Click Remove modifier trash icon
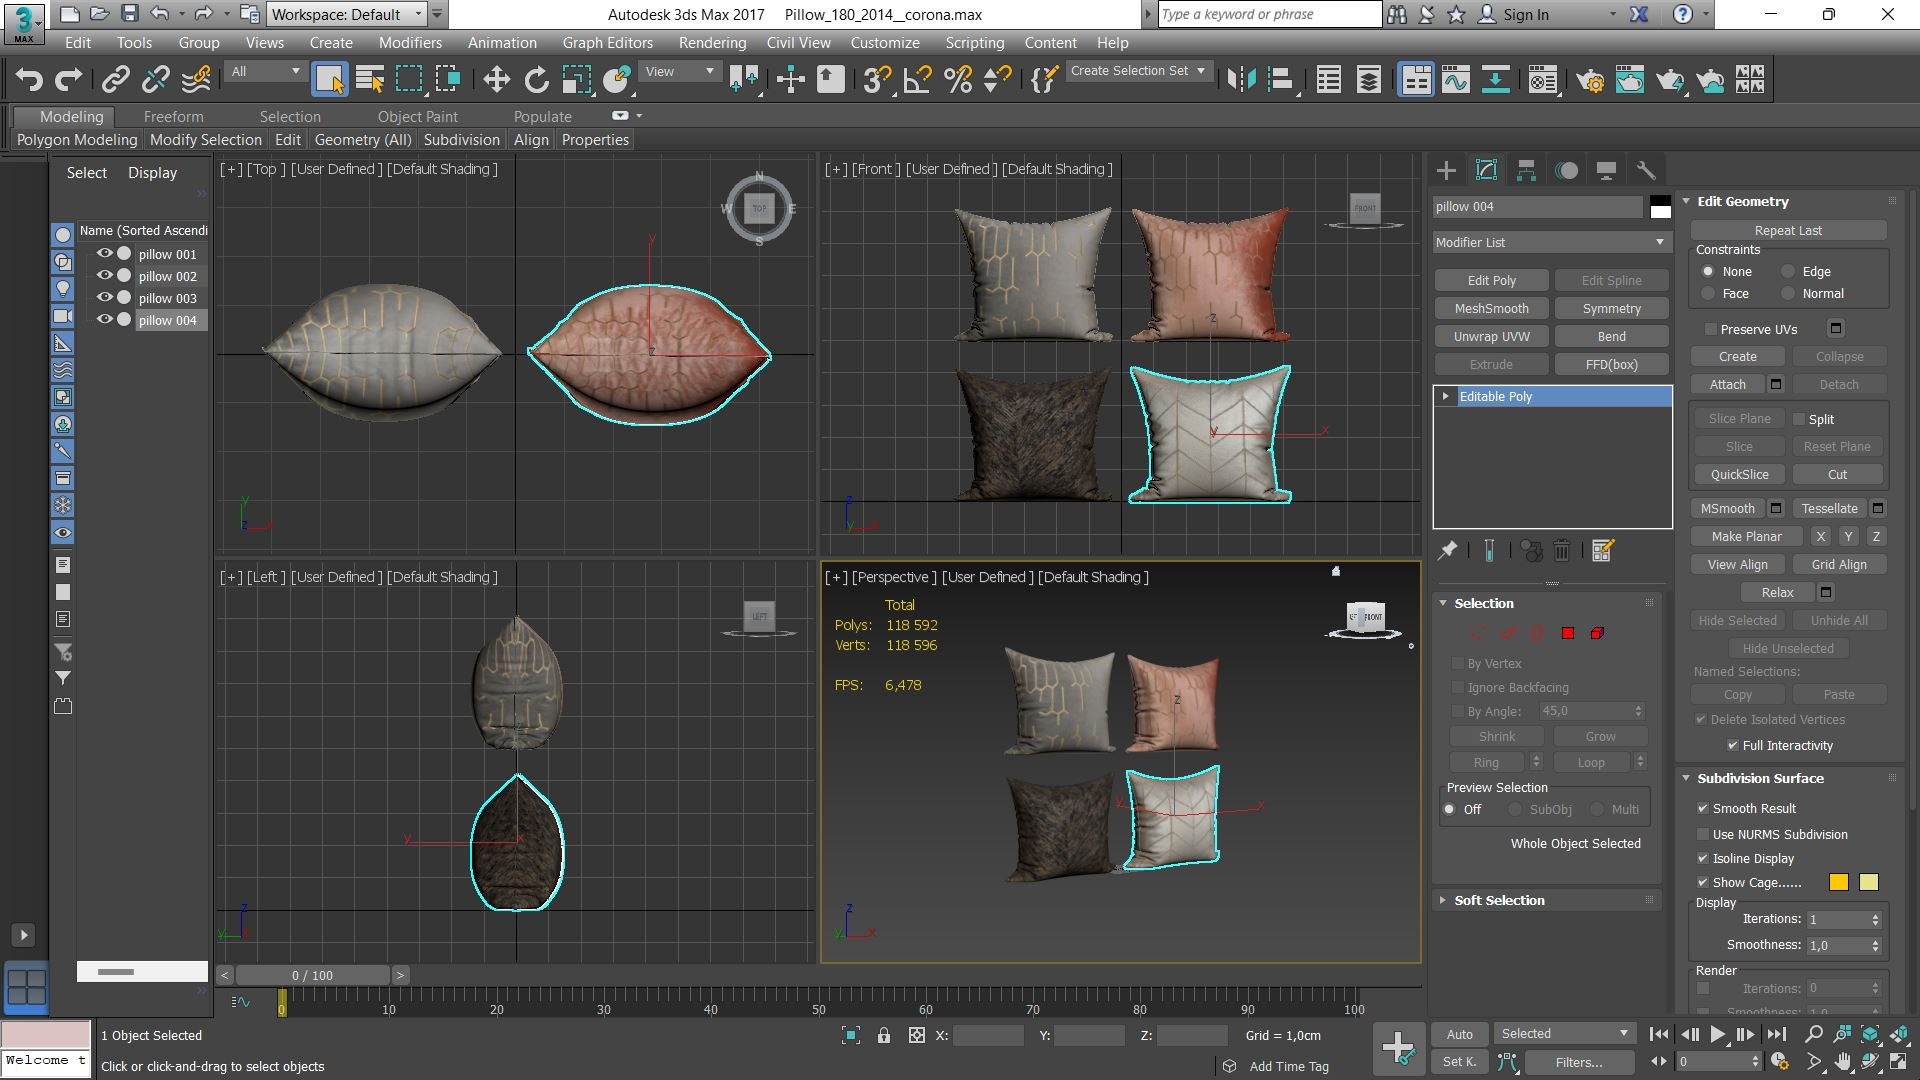1920x1080 pixels. [x=1562, y=550]
